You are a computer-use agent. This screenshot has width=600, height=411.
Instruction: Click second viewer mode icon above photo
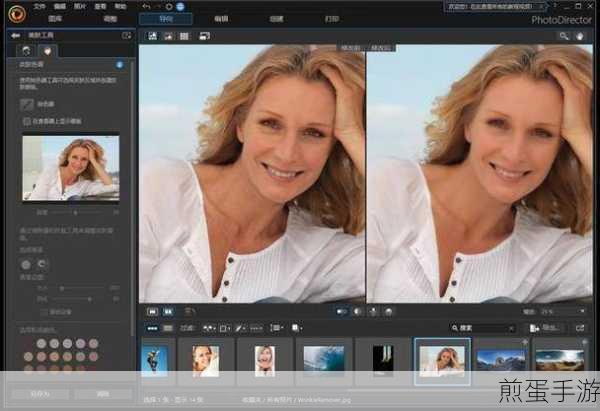click(x=168, y=36)
